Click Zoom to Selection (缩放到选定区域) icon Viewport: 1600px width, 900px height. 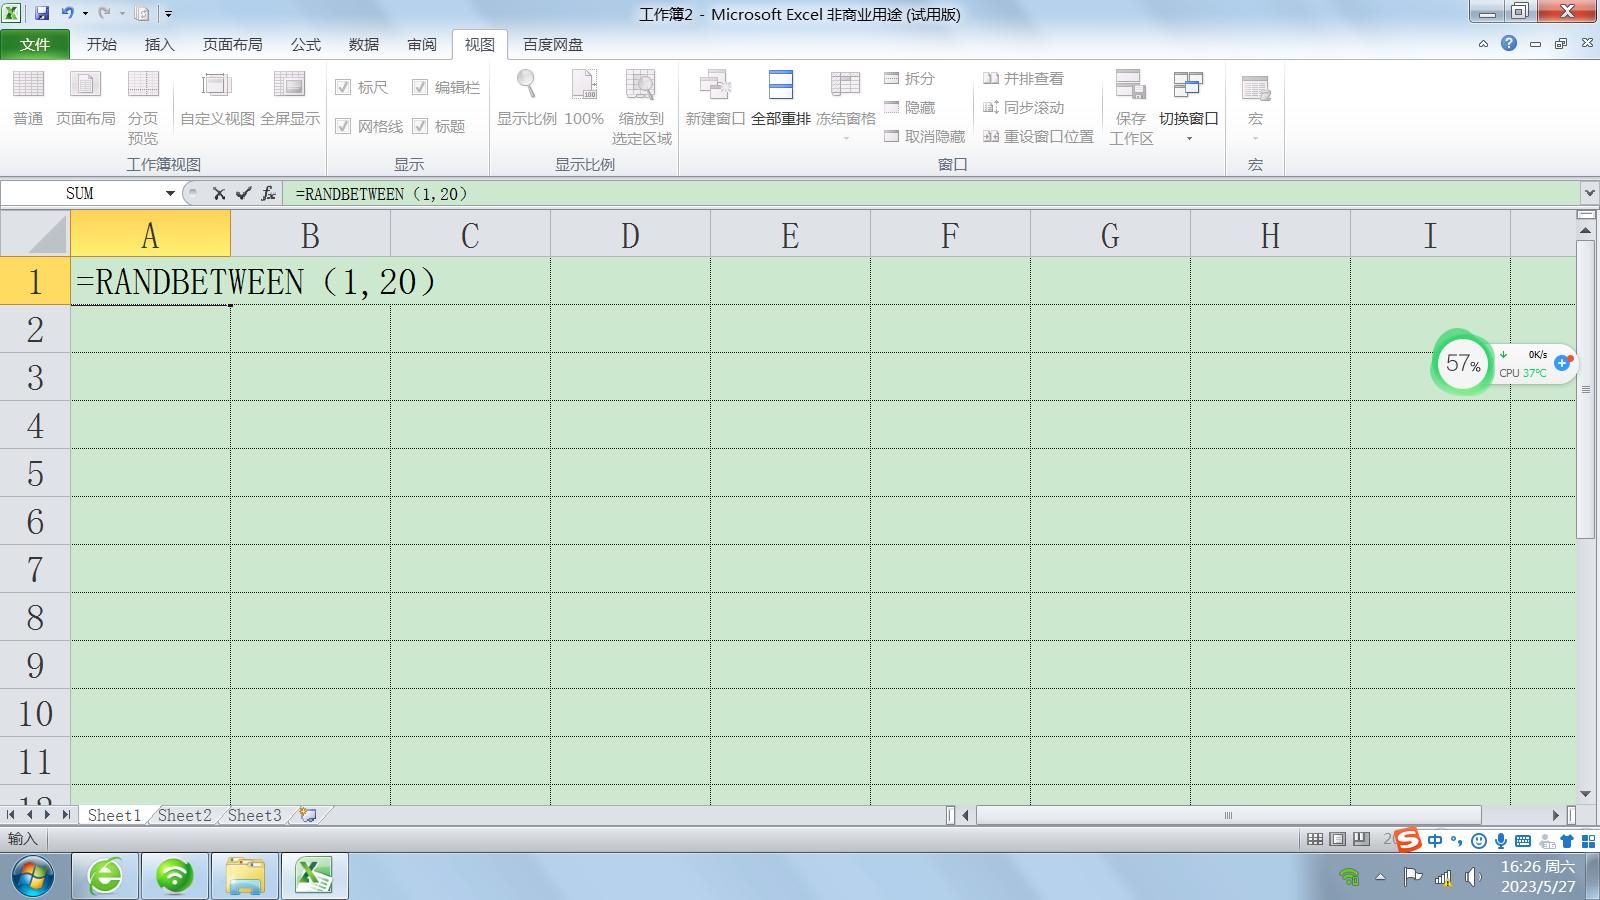pyautogui.click(x=640, y=87)
